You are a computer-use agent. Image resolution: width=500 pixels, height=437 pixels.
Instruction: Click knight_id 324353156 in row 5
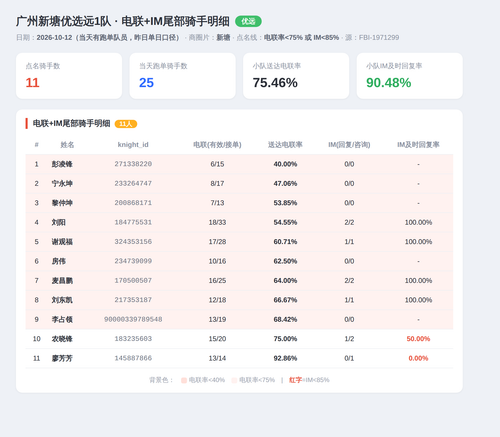133,242
